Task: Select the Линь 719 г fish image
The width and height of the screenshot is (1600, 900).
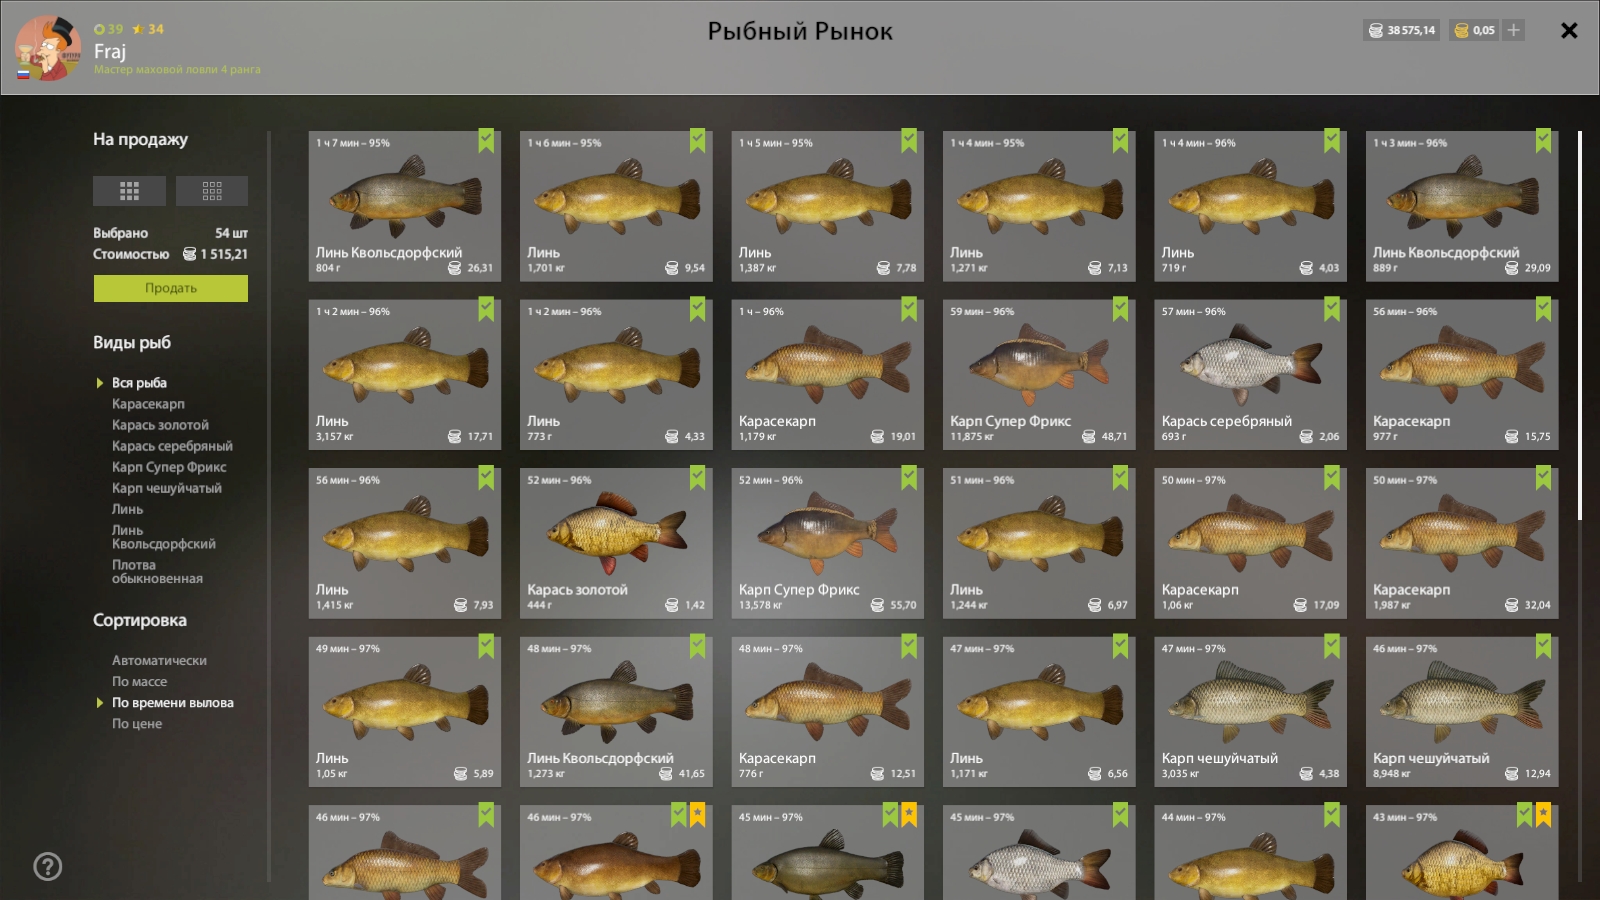Action: [x=1250, y=196]
